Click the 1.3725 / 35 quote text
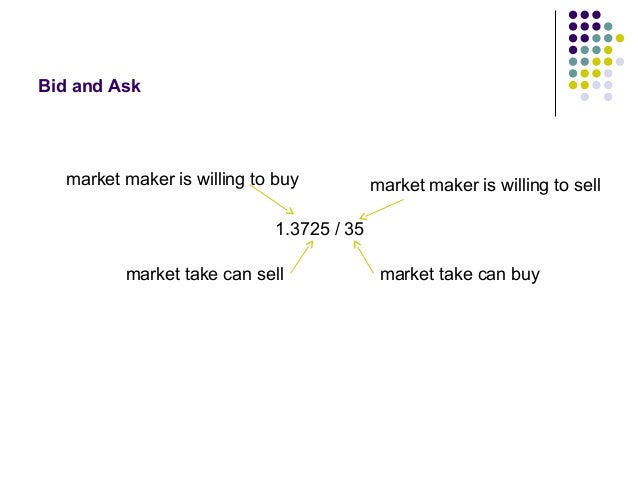638x479 pixels. [319, 229]
